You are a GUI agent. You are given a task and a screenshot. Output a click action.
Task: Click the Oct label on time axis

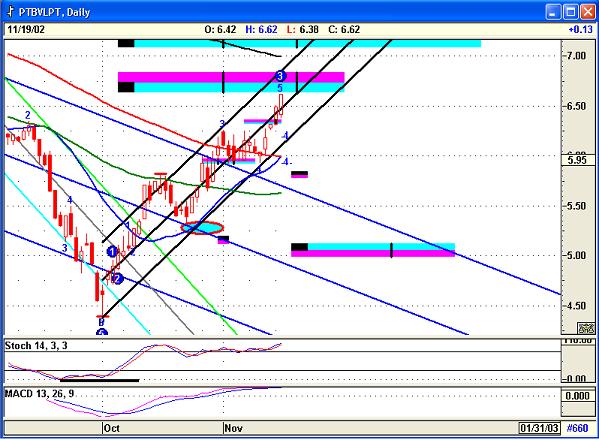[x=112, y=428]
